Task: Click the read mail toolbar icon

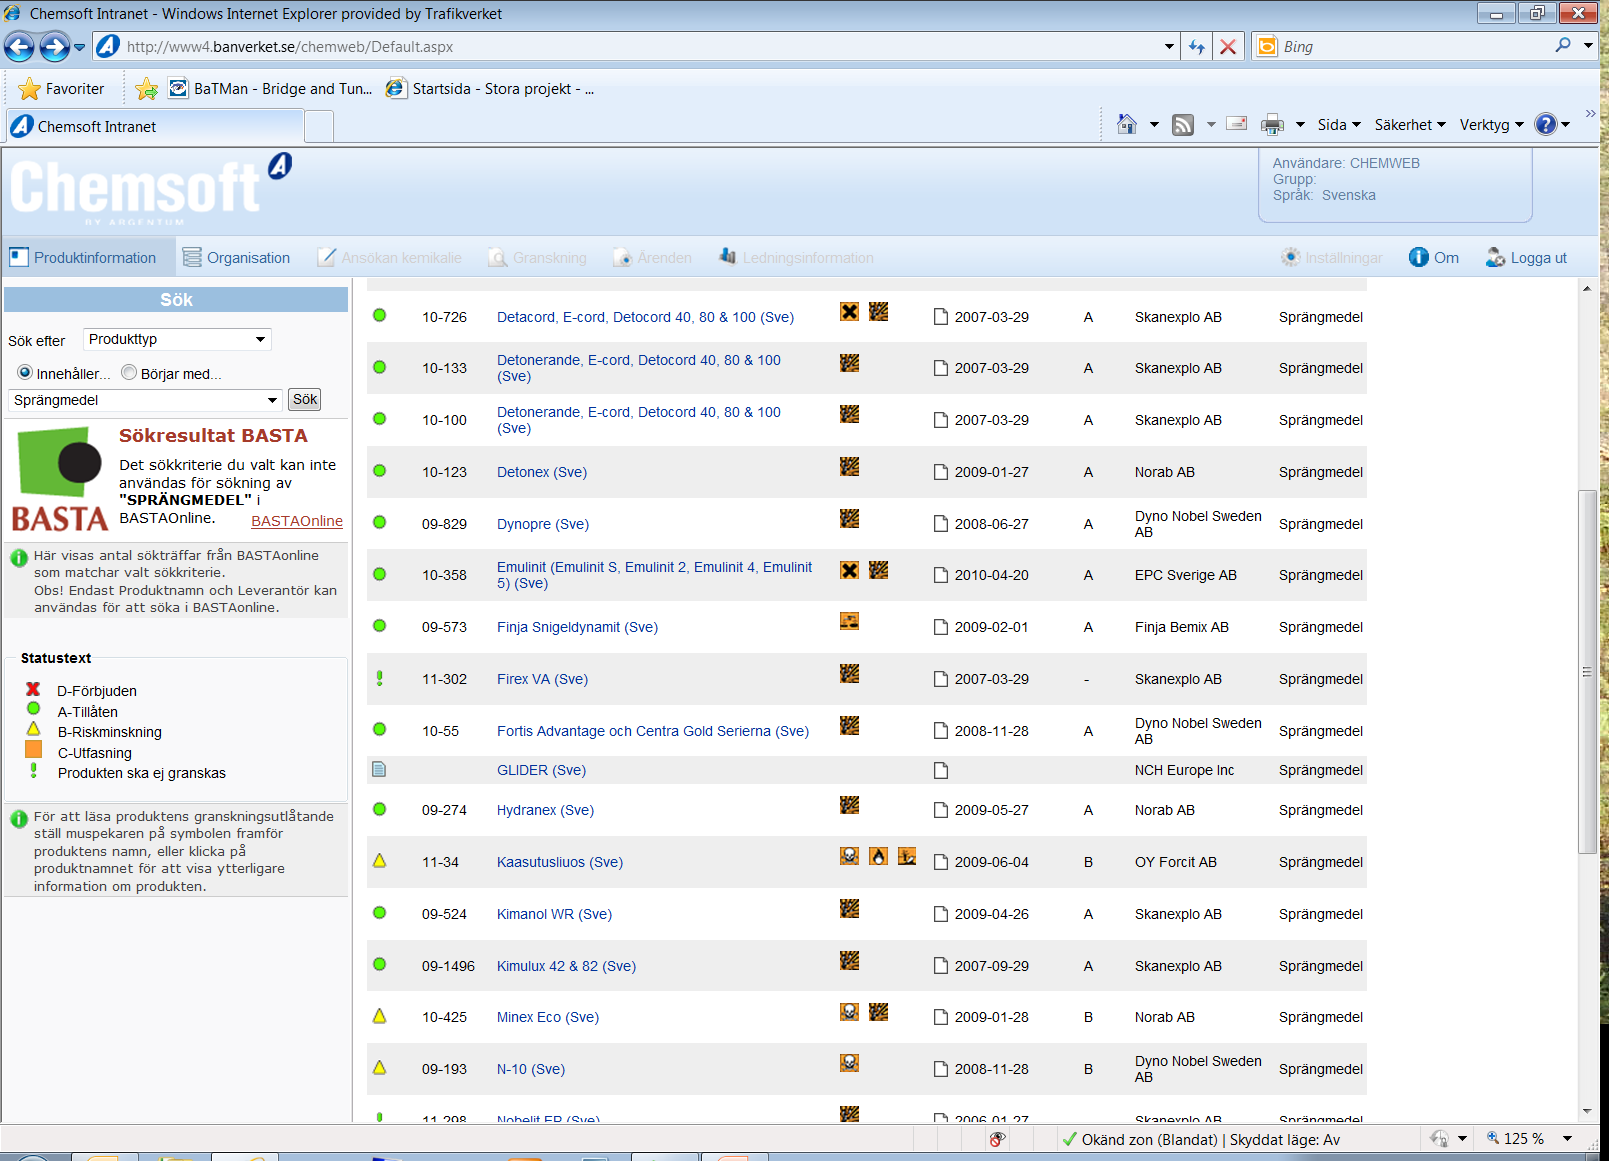Action: (1237, 124)
